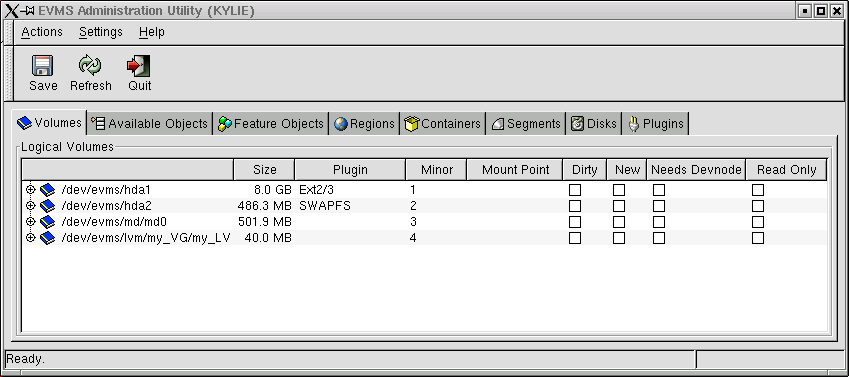The height and width of the screenshot is (377, 849).
Task: Click the Ext2/3 plugin cell
Action: 317,190
